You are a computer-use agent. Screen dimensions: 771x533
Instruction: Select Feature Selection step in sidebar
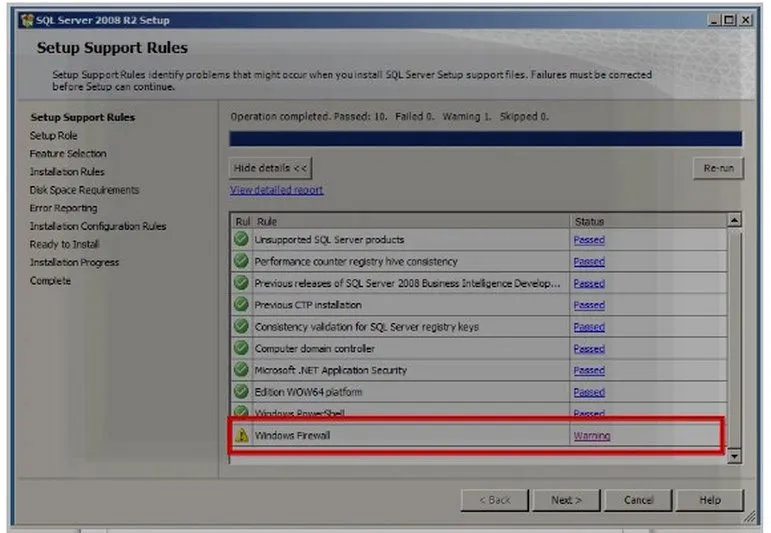click(68, 153)
